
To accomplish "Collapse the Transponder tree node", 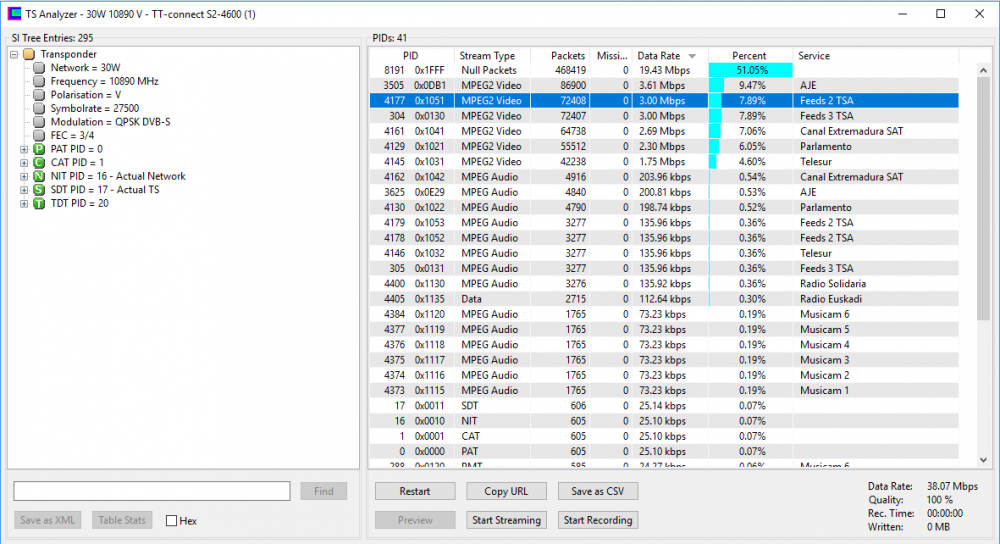I will point(14,54).
